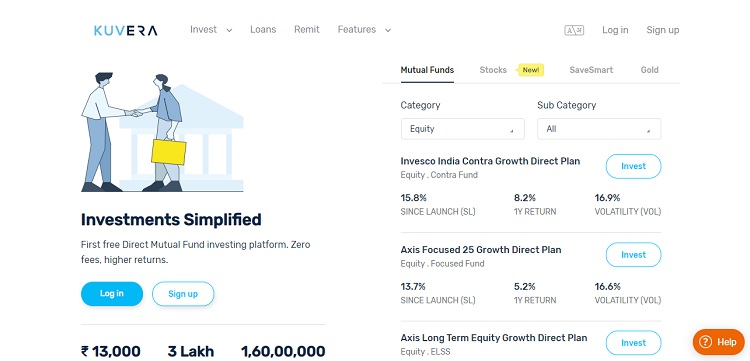Open the Remit page link
750x361 pixels.
(x=307, y=30)
